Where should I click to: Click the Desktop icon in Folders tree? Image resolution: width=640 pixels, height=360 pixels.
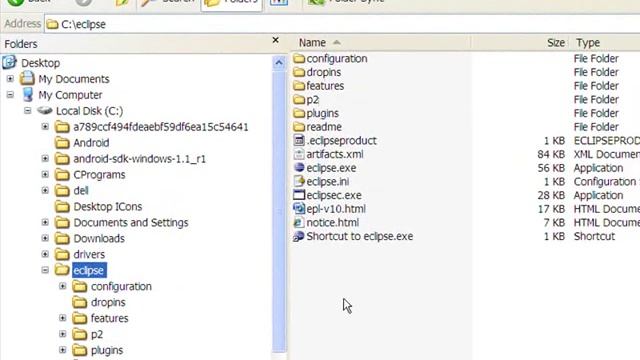pyautogui.click(x=9, y=62)
